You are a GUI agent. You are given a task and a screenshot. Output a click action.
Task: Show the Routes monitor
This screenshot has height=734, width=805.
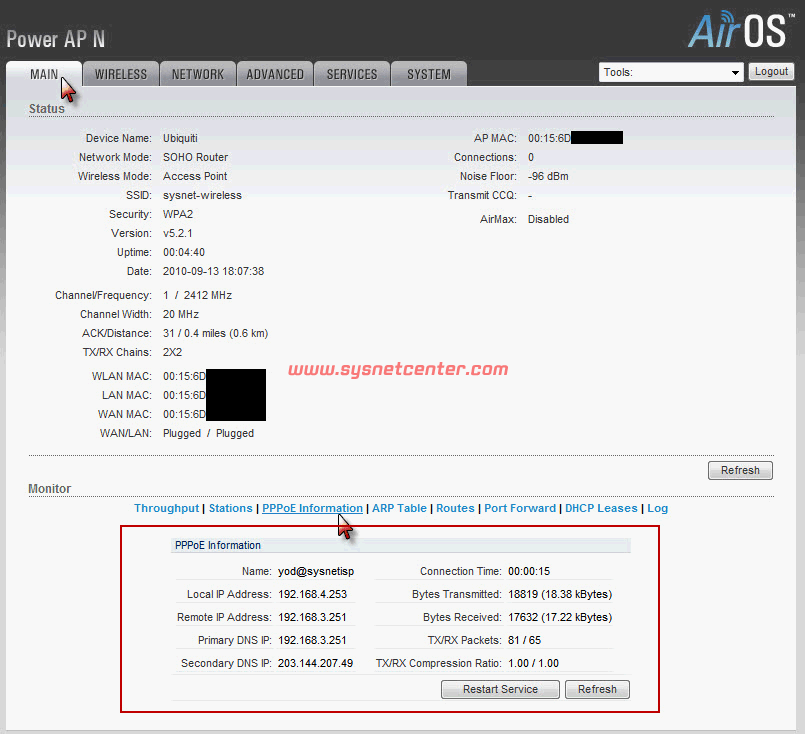(x=455, y=508)
